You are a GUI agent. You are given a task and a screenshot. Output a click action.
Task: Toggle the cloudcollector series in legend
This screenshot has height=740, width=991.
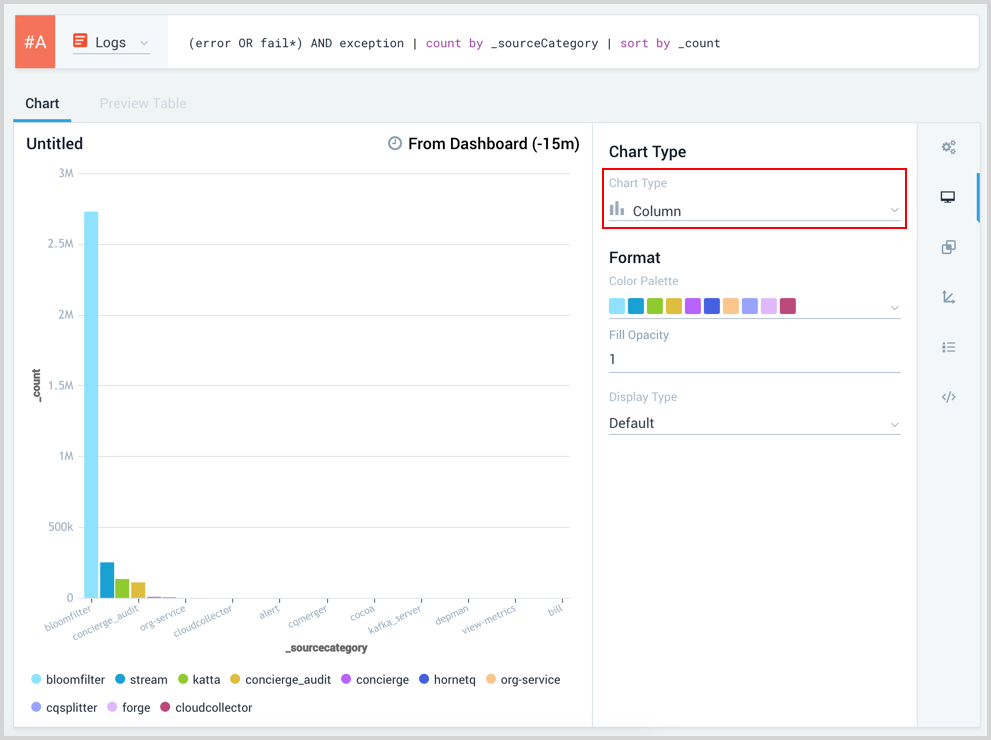tap(205, 708)
